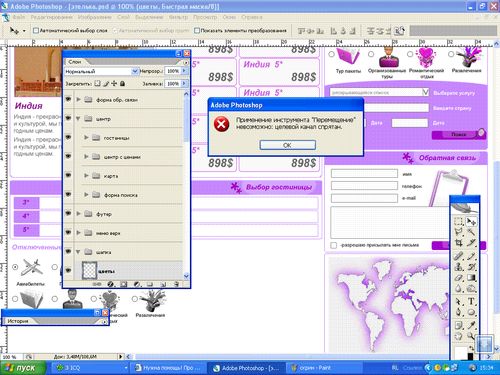Select the Brush tool
Screen dimensions: 500x375
pos(471,256)
